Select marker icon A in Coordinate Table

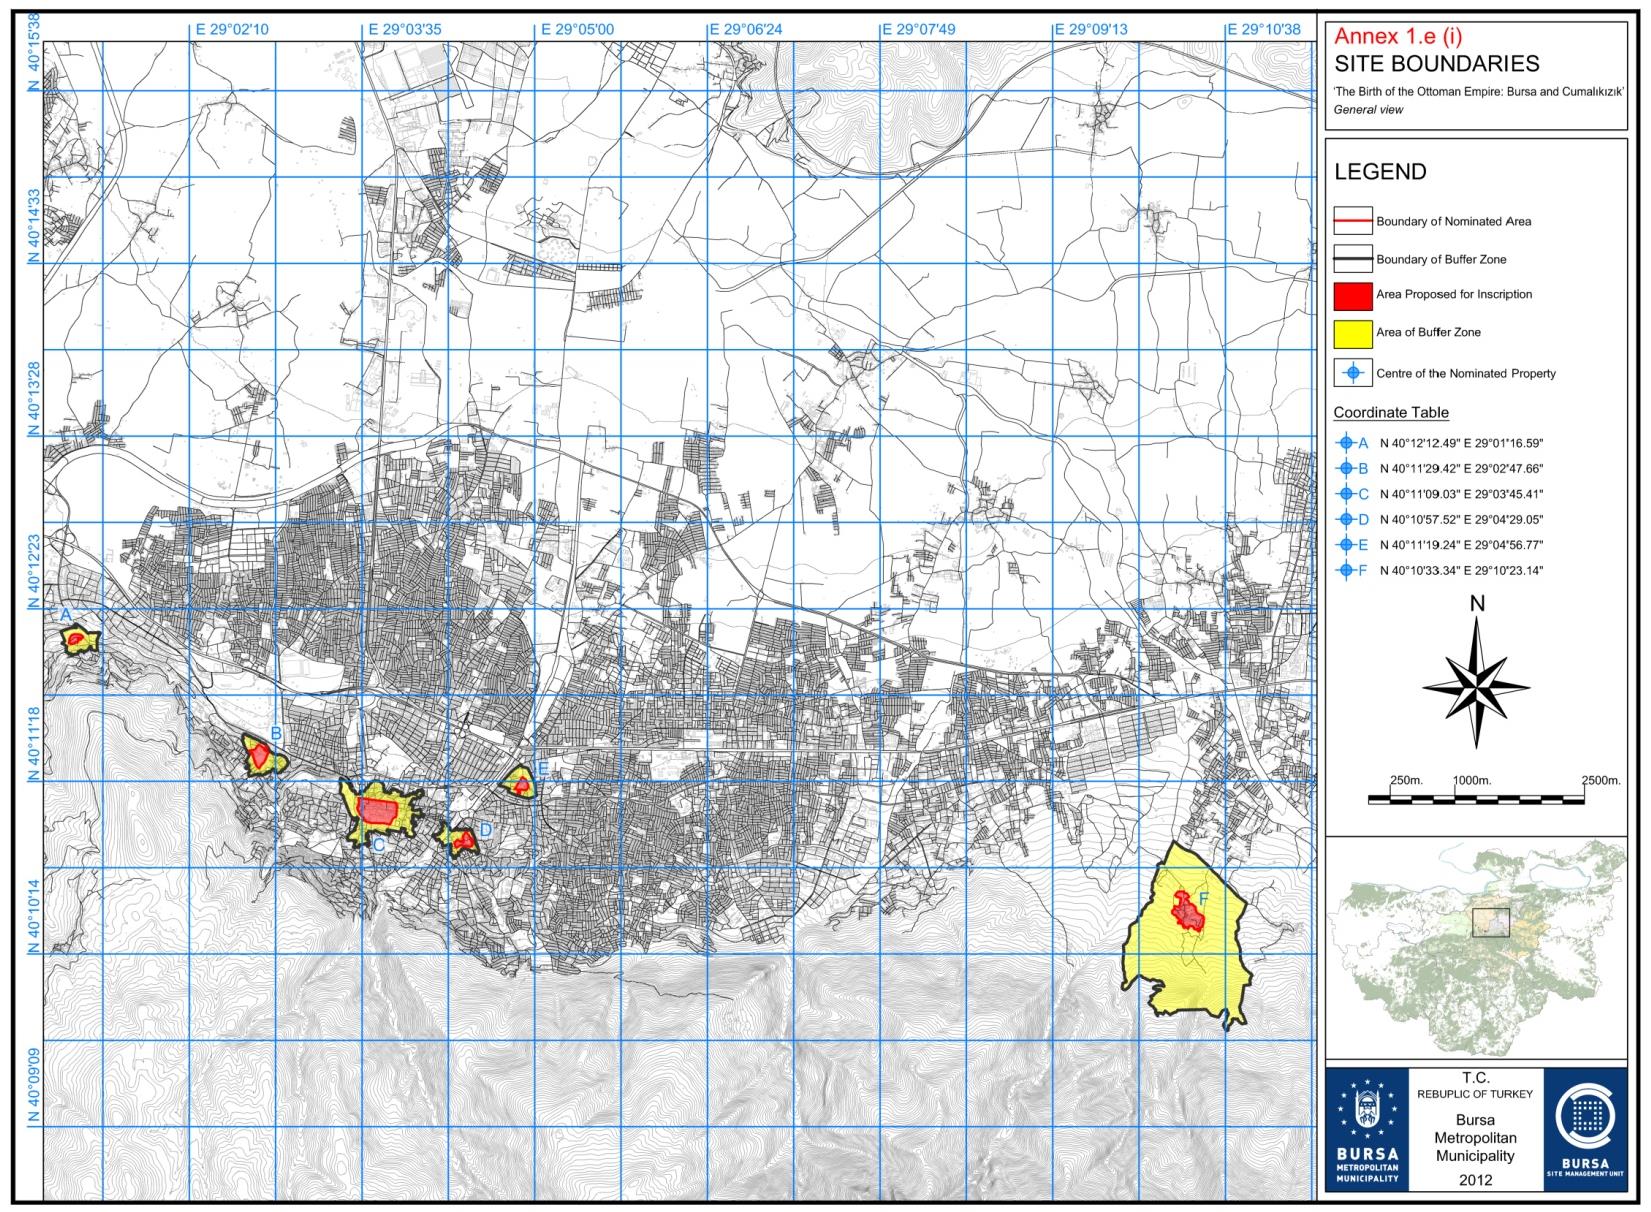pyautogui.click(x=1346, y=442)
